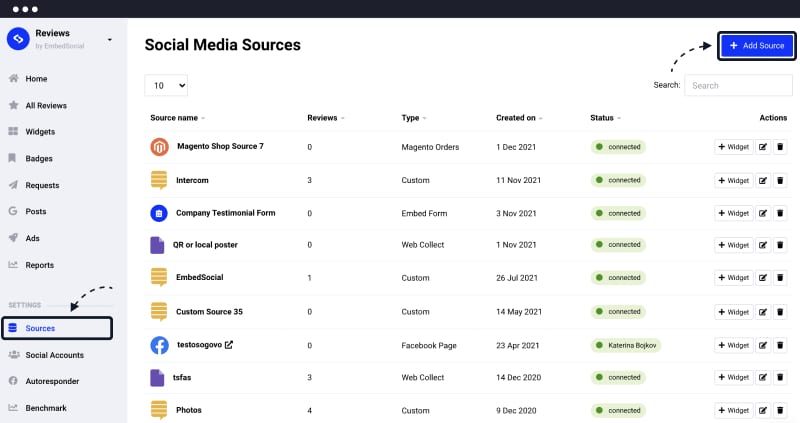
Task: Delete the tsfas source
Action: click(x=780, y=378)
